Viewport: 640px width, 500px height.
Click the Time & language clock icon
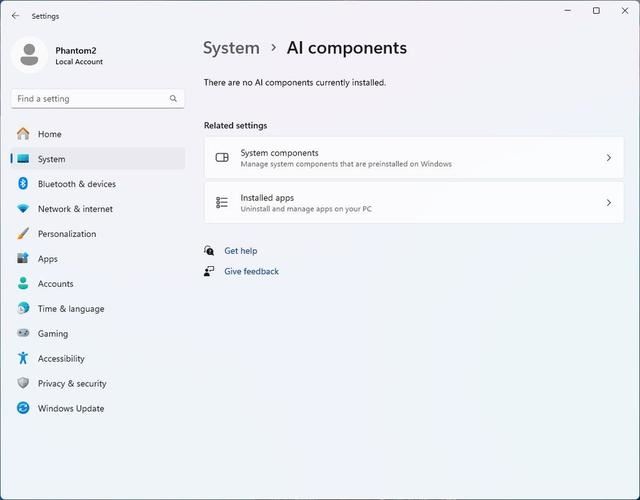tap(23, 309)
